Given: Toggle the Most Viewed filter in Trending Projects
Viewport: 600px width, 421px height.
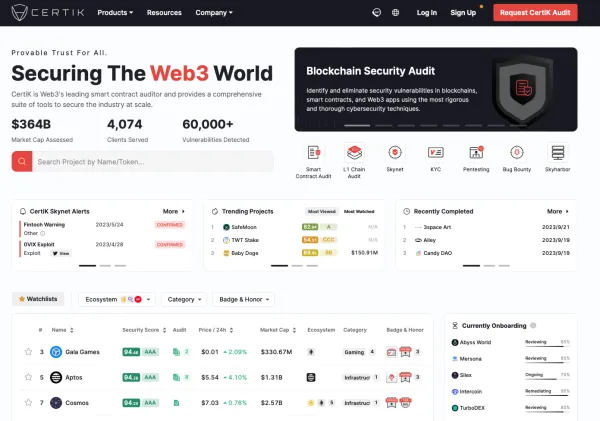Looking at the screenshot, I should click(321, 212).
